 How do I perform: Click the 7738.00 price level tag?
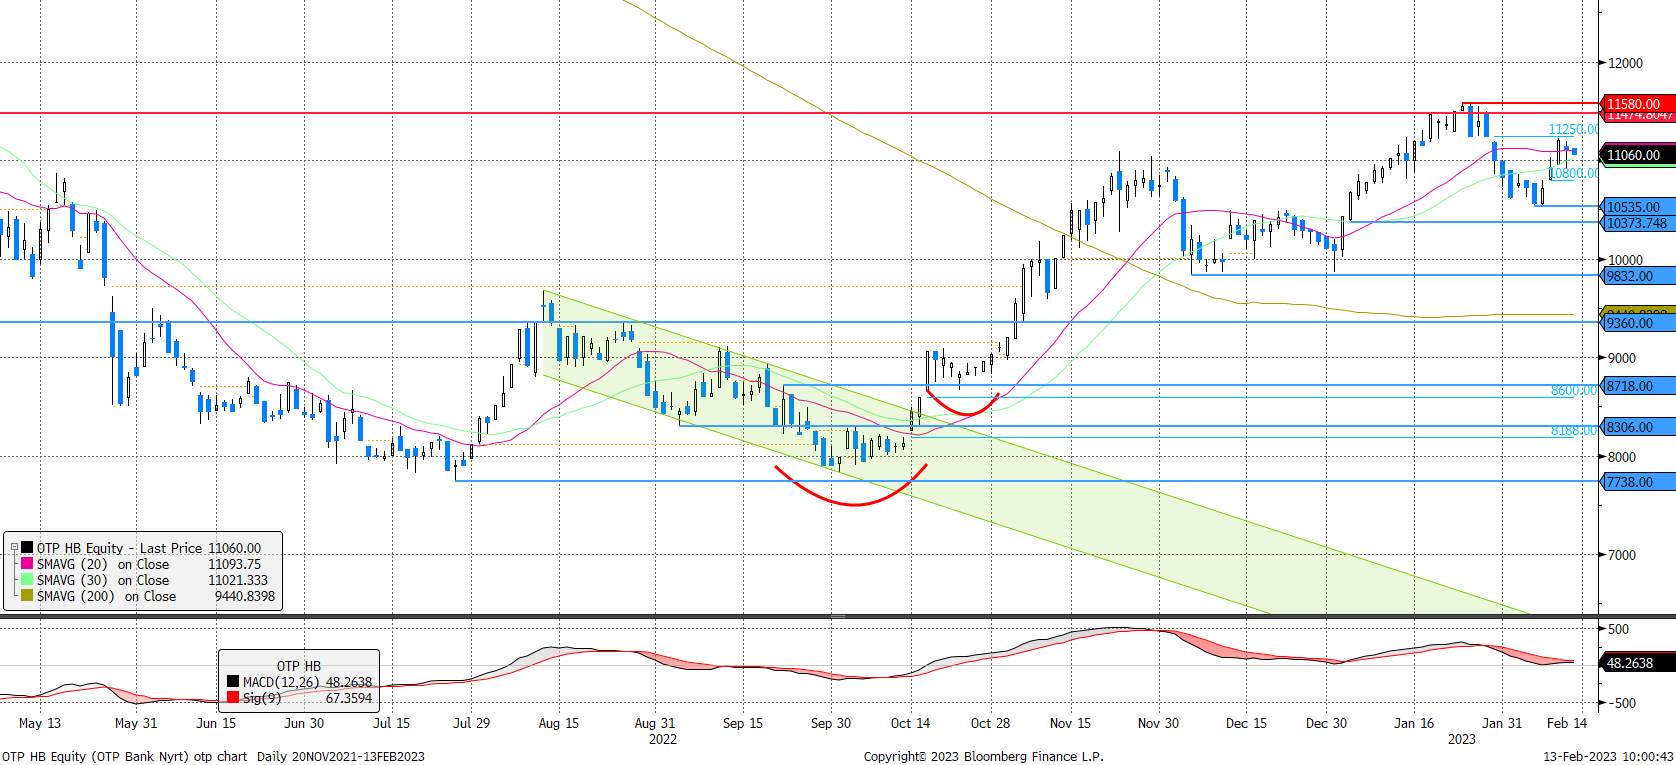[x=1639, y=482]
